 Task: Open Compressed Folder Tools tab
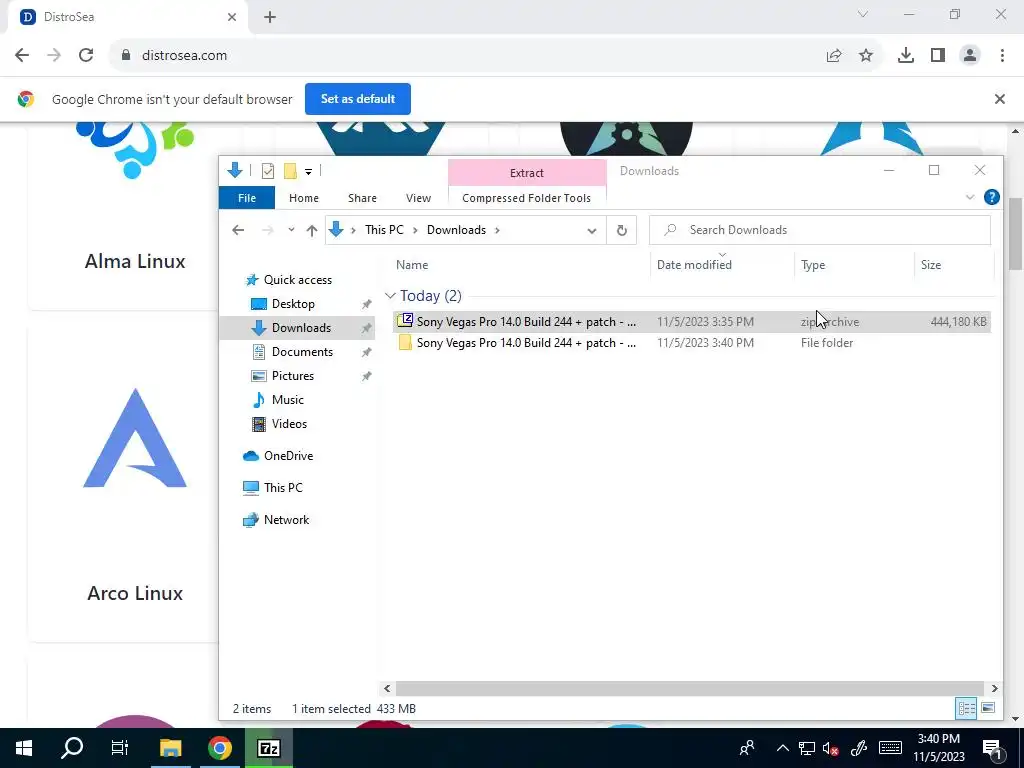tap(526, 198)
